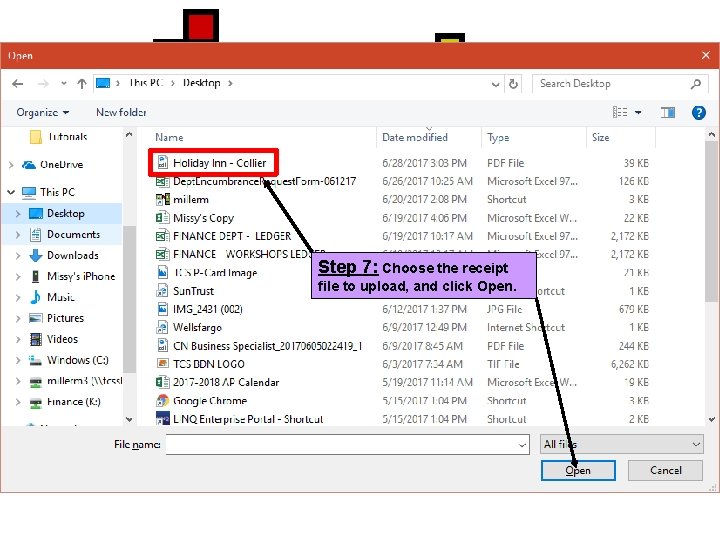Open the Help button

pyautogui.click(x=699, y=112)
